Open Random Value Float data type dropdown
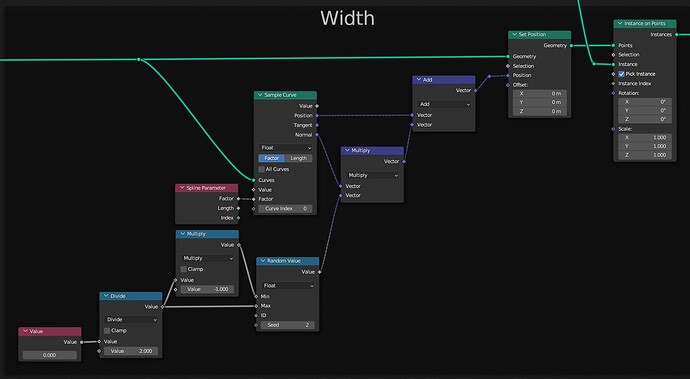690x379 pixels. pos(287,286)
